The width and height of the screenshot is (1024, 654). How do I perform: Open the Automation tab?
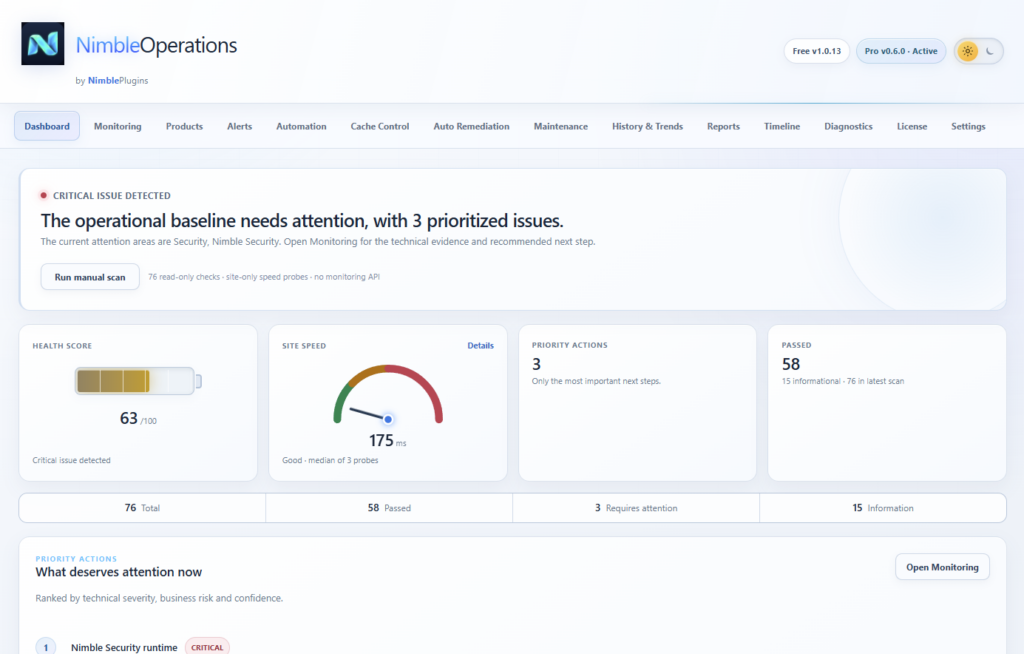click(x=301, y=126)
